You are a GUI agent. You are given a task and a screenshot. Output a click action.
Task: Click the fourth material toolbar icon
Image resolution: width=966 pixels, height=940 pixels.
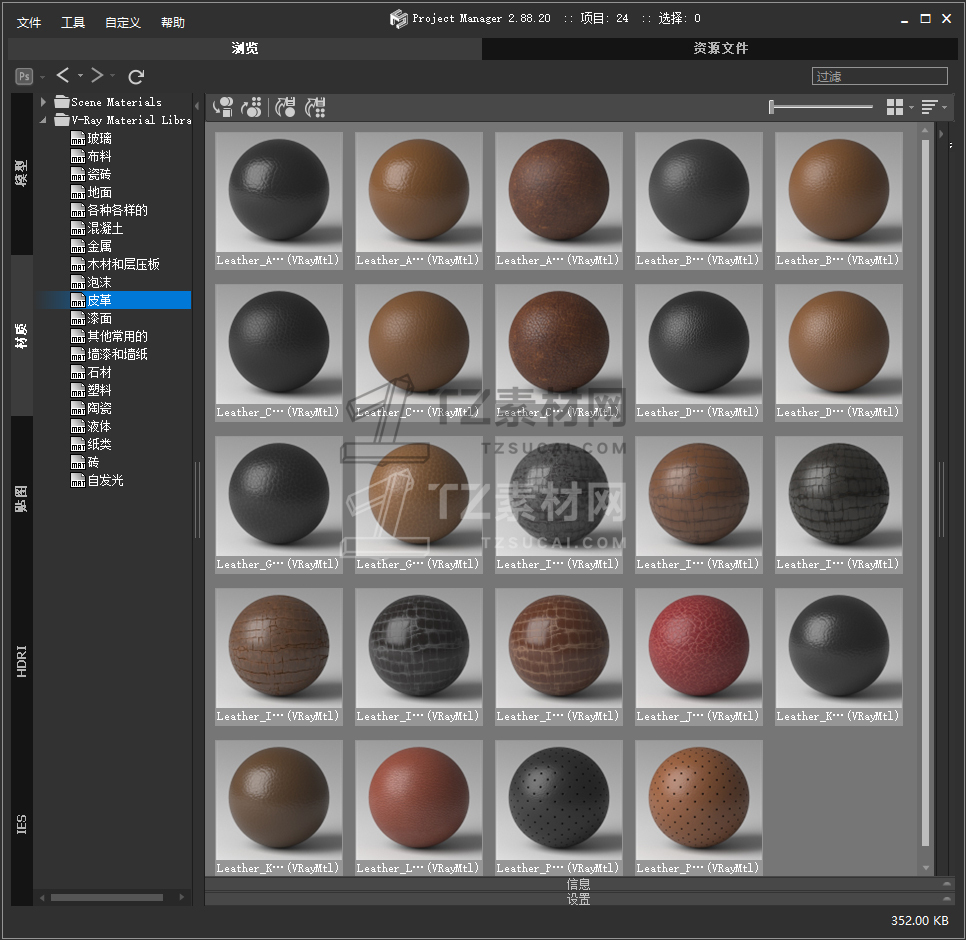click(x=316, y=107)
